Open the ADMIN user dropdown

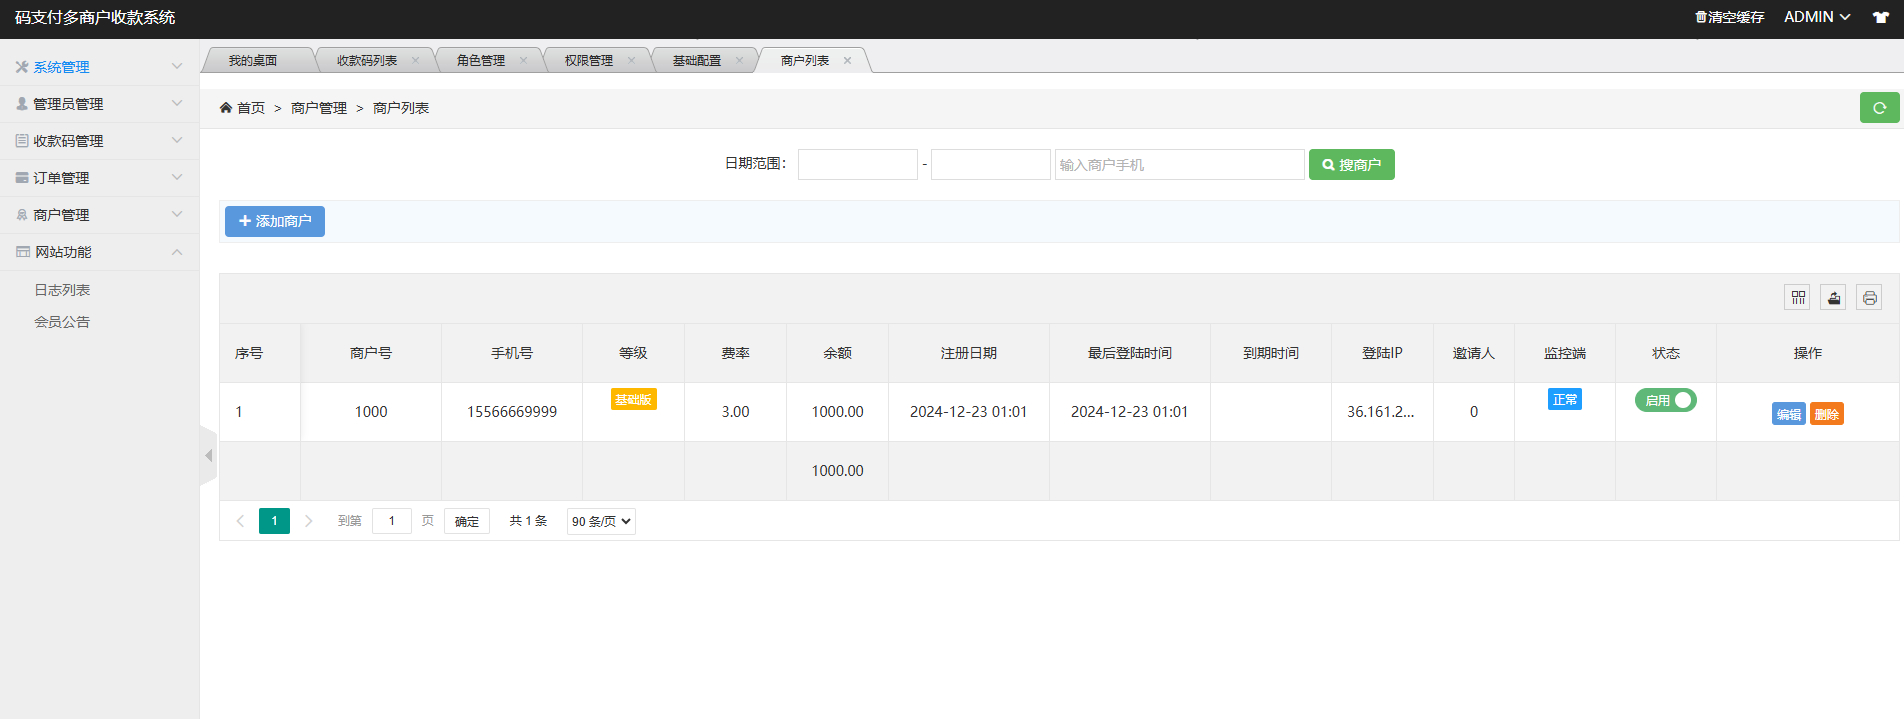(1816, 17)
